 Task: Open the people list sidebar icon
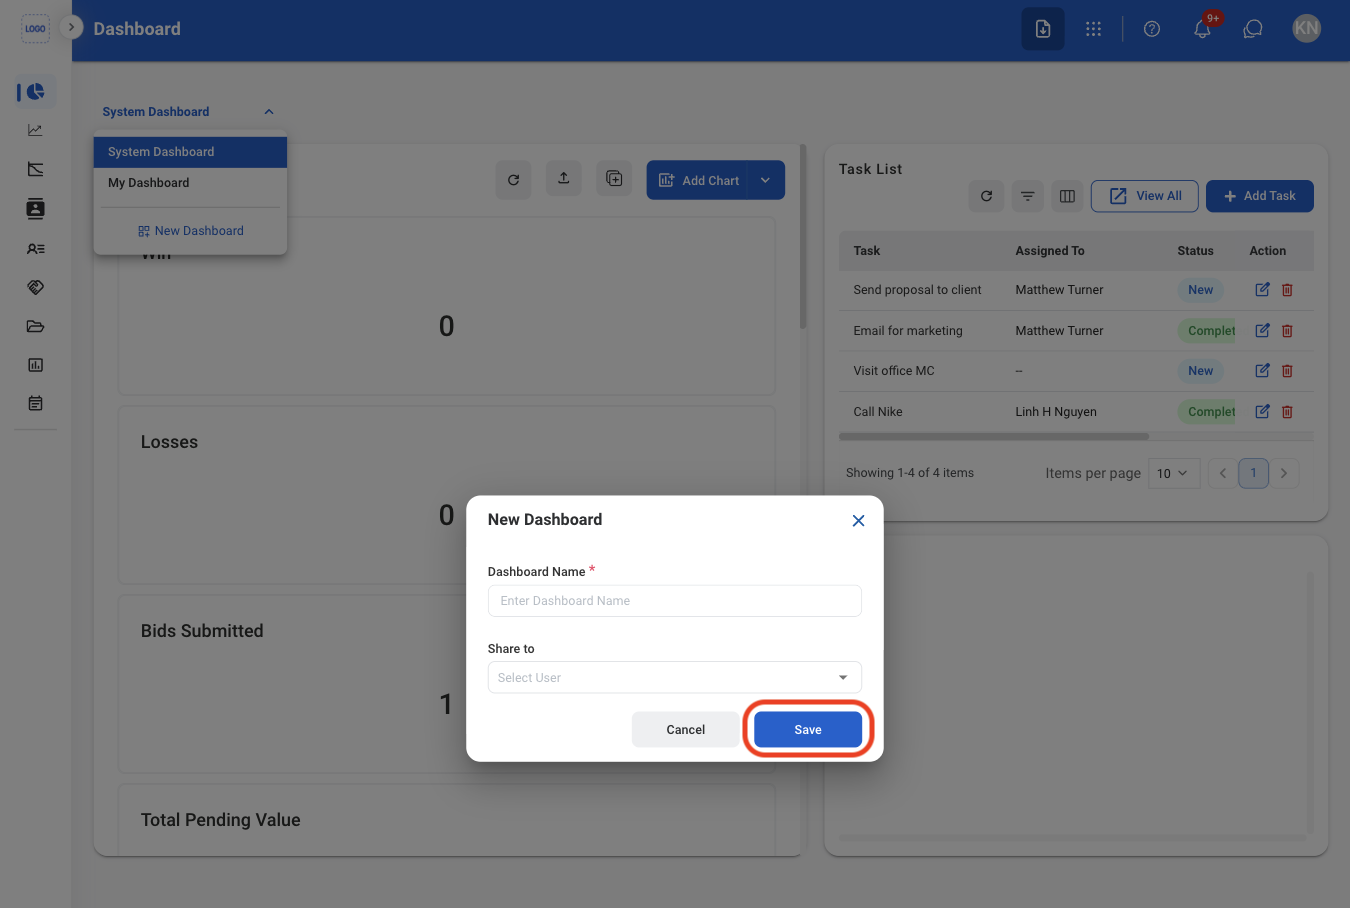[35, 249]
